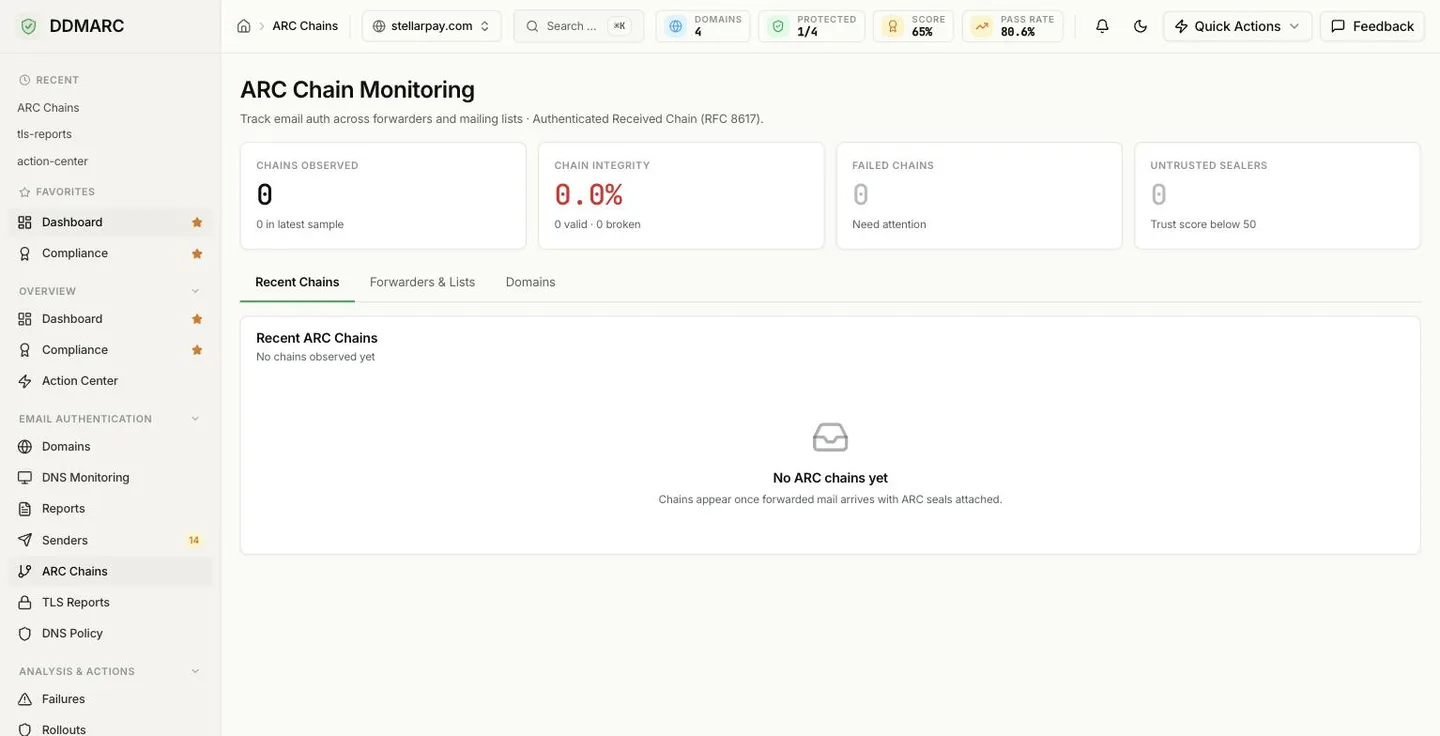The width and height of the screenshot is (1440, 736).
Task: Click the Domains globe icon in sidebar
Action: click(25, 447)
